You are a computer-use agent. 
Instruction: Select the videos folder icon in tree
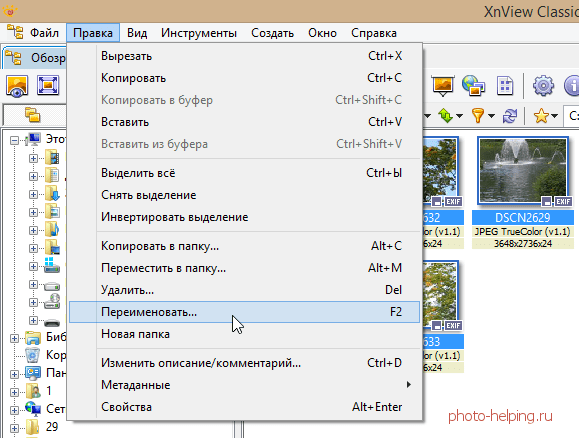52,157
